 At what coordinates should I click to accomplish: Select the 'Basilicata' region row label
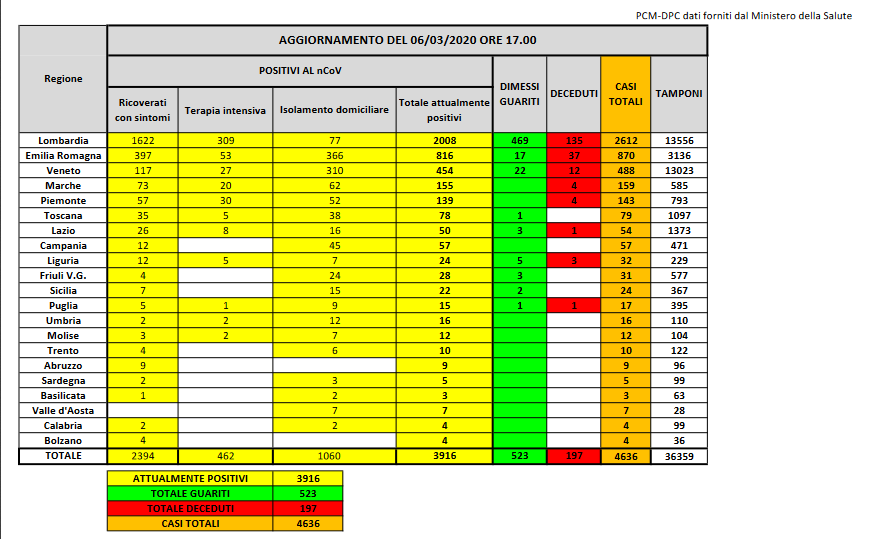tap(63, 395)
